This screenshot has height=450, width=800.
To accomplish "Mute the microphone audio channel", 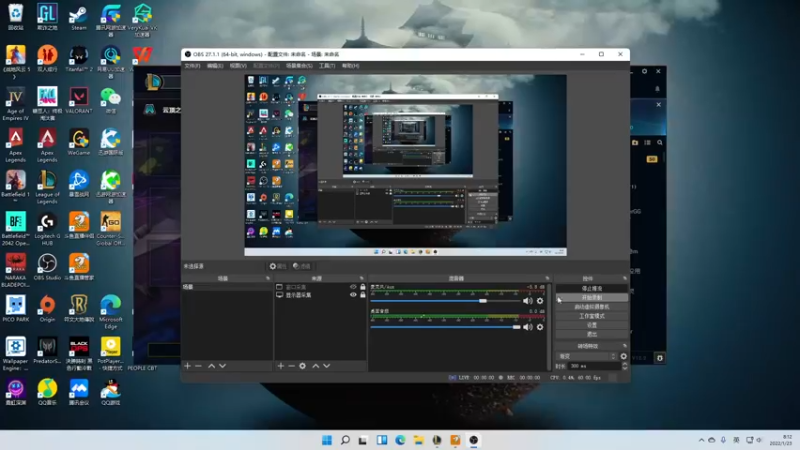I will (x=528, y=301).
